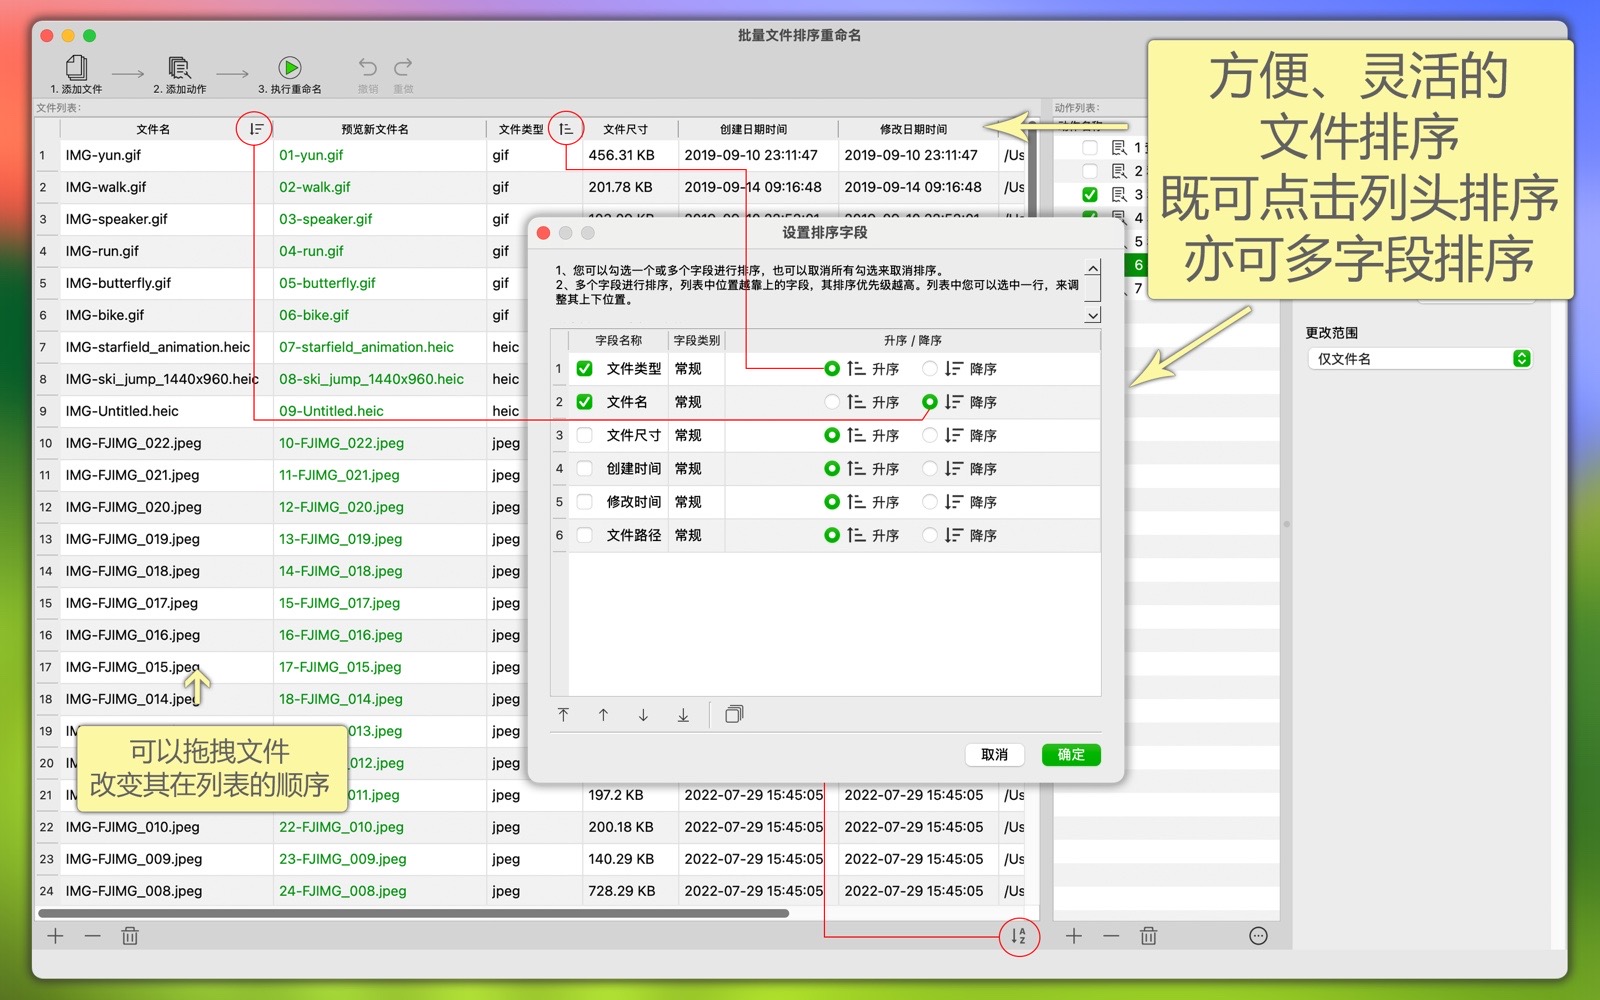Sort by 文件尺寸 column header
Image resolution: width=1600 pixels, height=1000 pixels.
point(626,129)
